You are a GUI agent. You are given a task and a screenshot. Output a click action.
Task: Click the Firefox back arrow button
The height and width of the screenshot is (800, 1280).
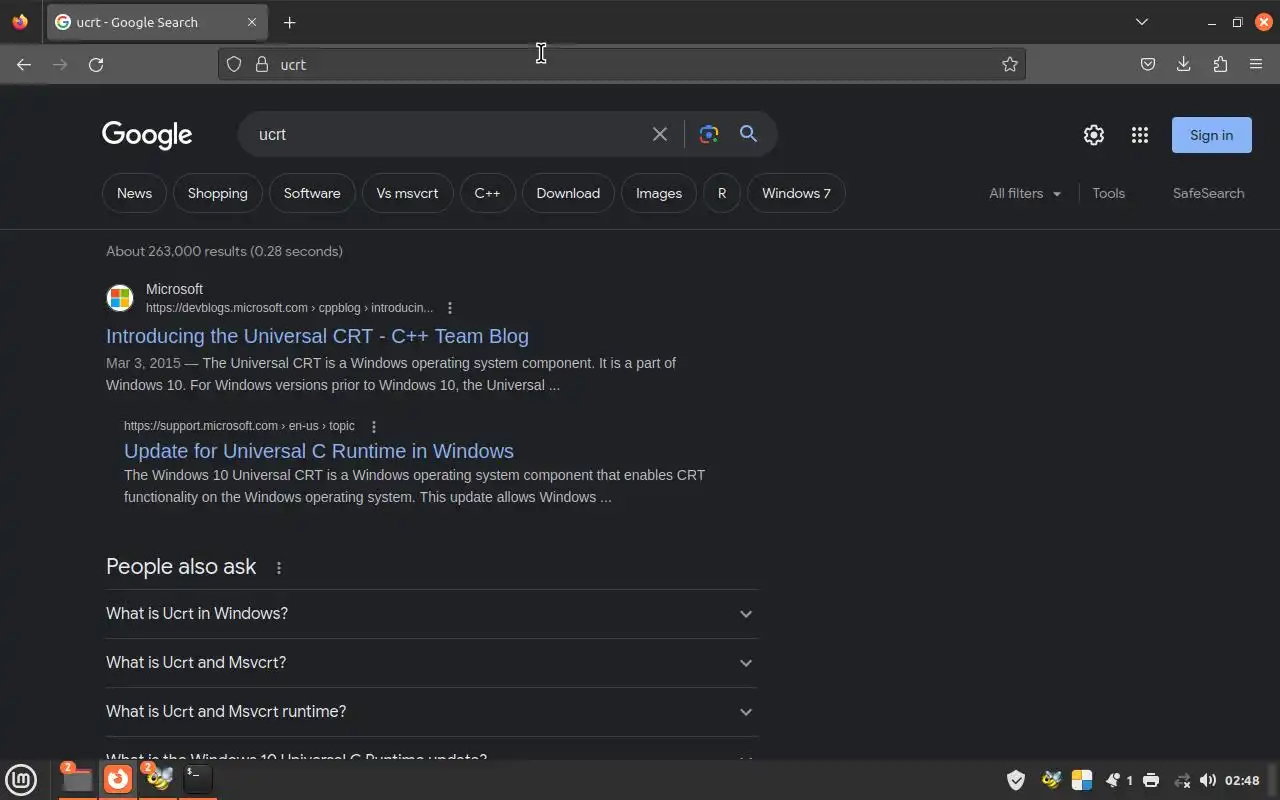[x=24, y=64]
